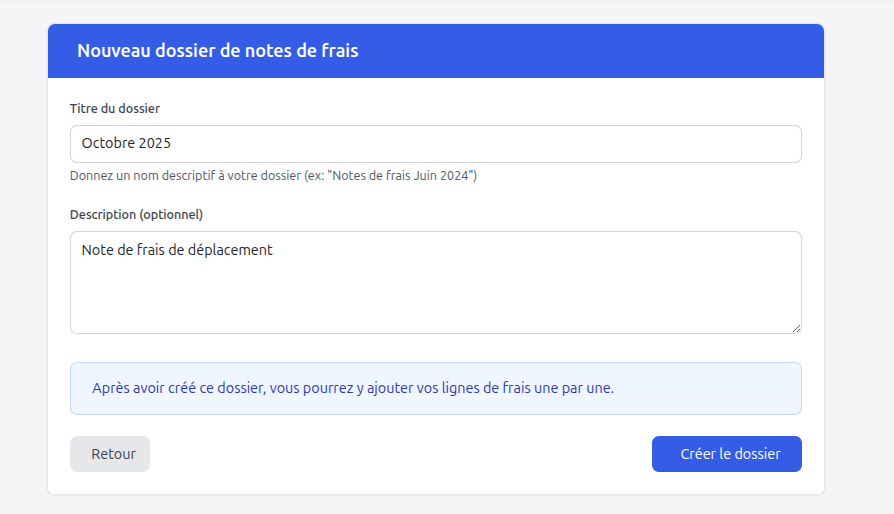The image size is (894, 514).
Task: Click empty right end of title field
Action: coord(700,144)
